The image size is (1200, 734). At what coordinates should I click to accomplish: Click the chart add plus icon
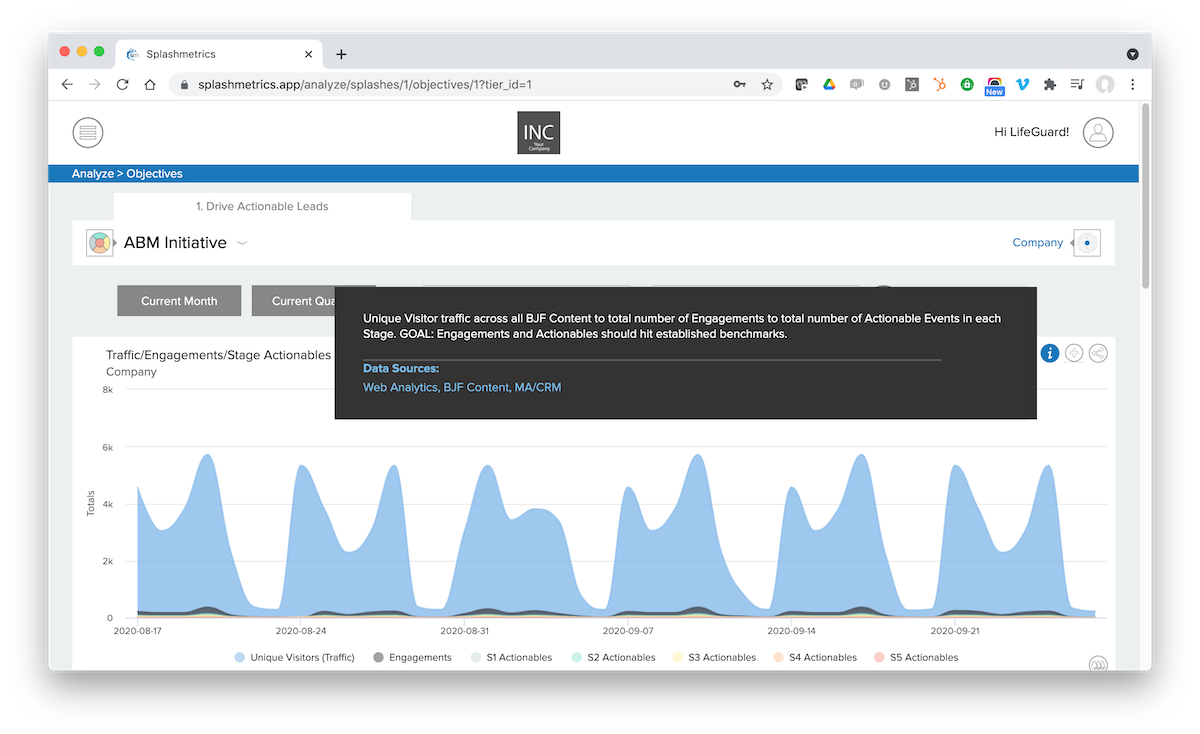(1074, 353)
